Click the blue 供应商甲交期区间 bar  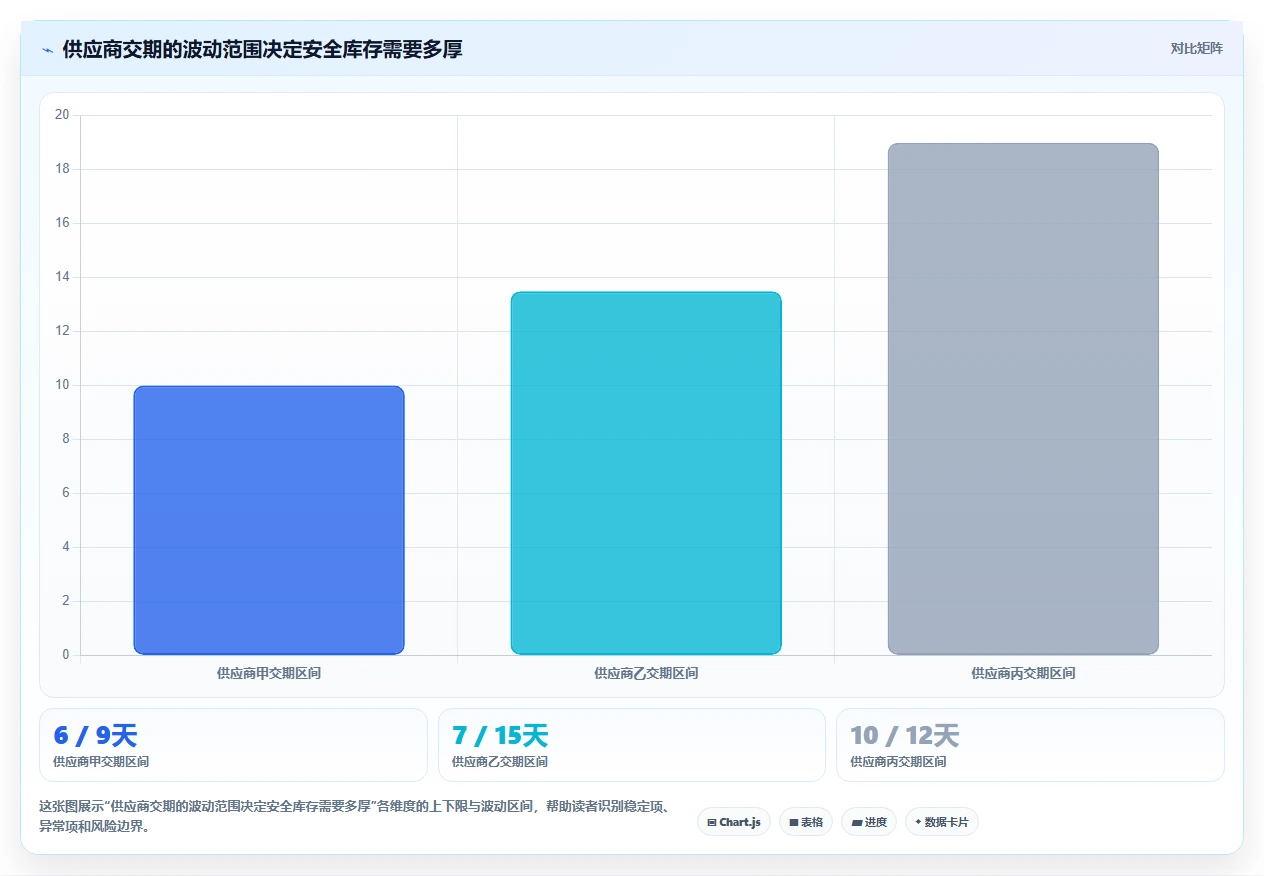(x=269, y=520)
